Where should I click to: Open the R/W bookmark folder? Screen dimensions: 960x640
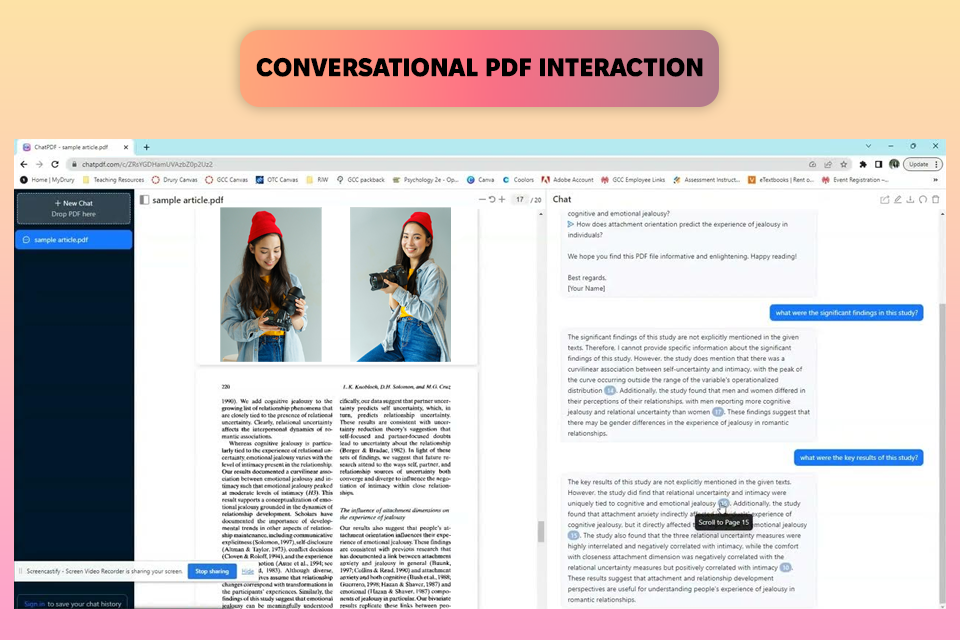tap(317, 180)
